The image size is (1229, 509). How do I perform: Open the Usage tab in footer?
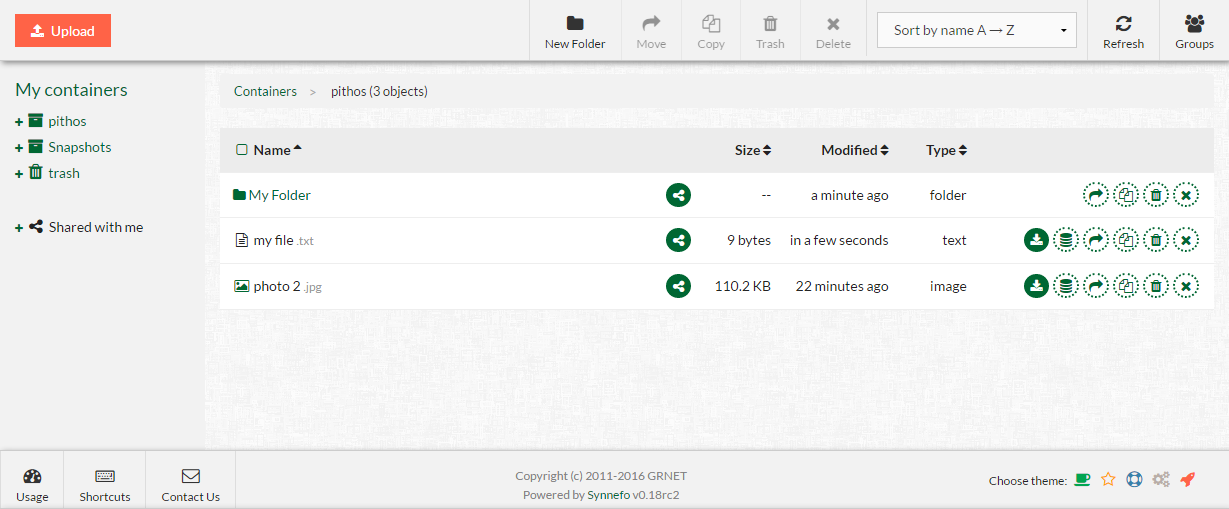(32, 485)
